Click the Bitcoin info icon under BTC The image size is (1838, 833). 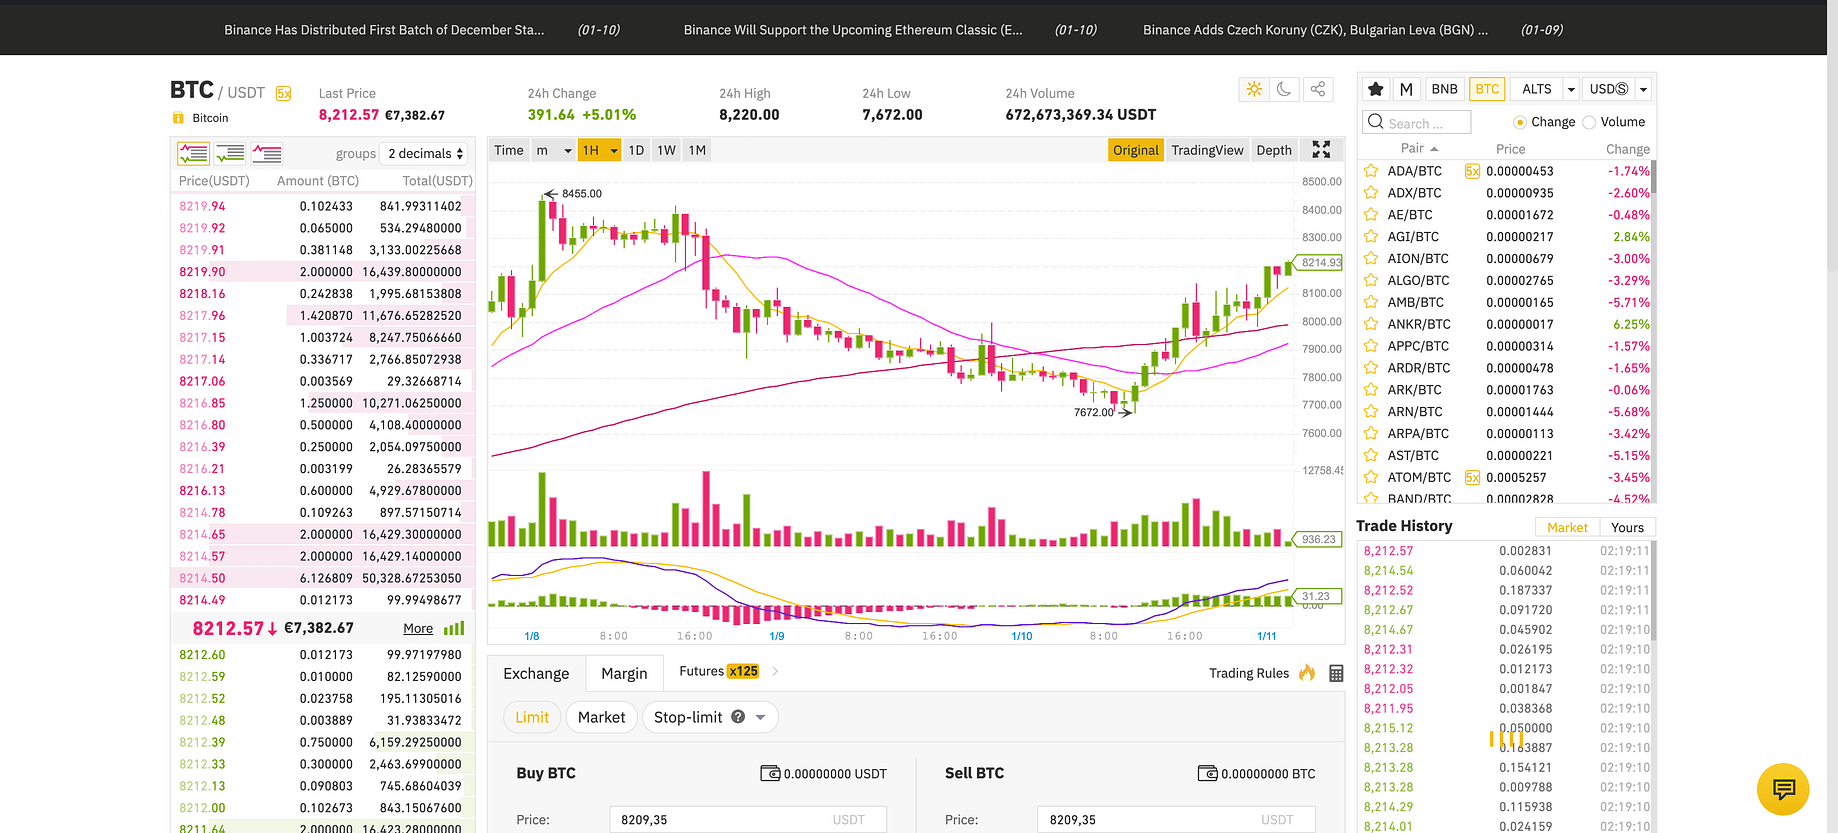coord(178,118)
